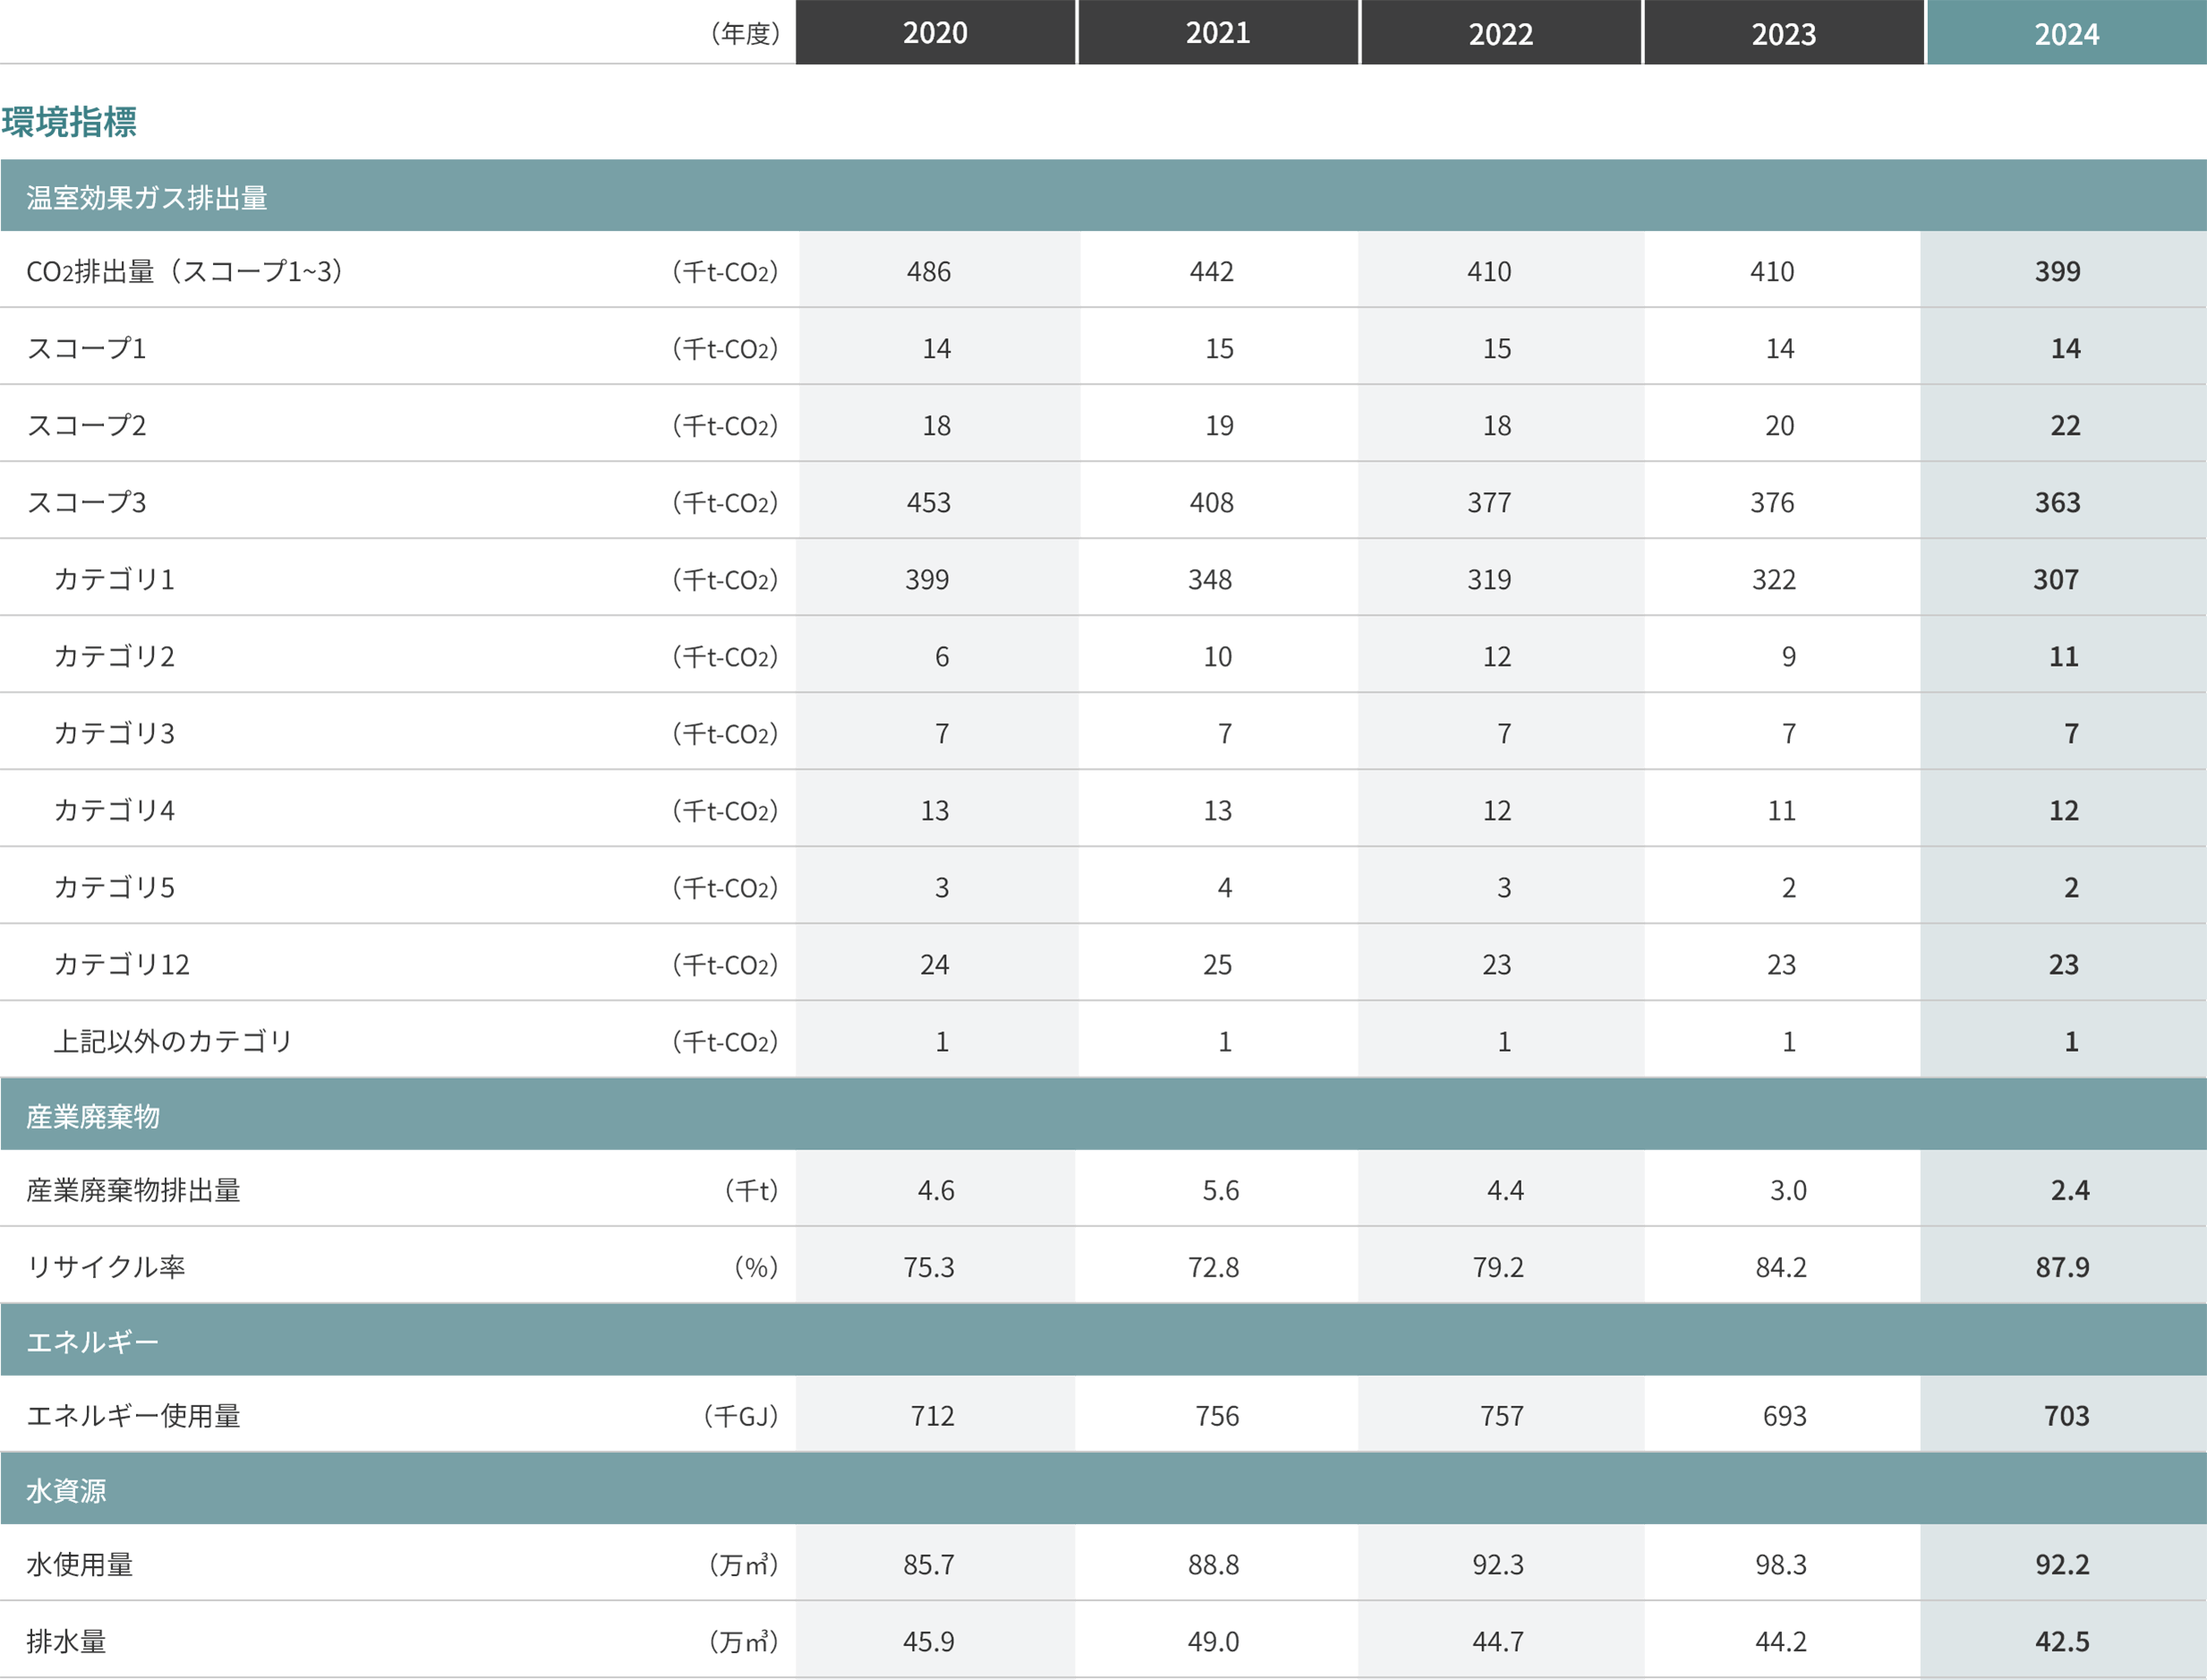Click the 19 スコープ2 value for 2021
The width and height of the screenshot is (2207, 1680).
(x=1219, y=425)
